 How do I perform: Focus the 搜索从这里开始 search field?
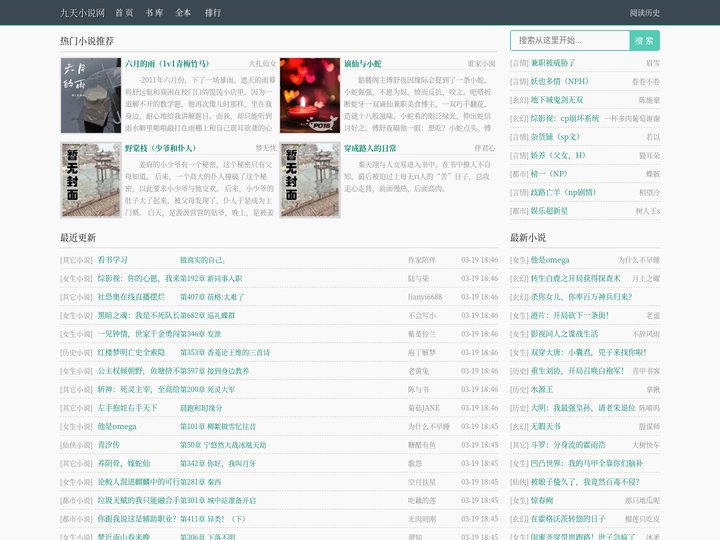tap(569, 40)
